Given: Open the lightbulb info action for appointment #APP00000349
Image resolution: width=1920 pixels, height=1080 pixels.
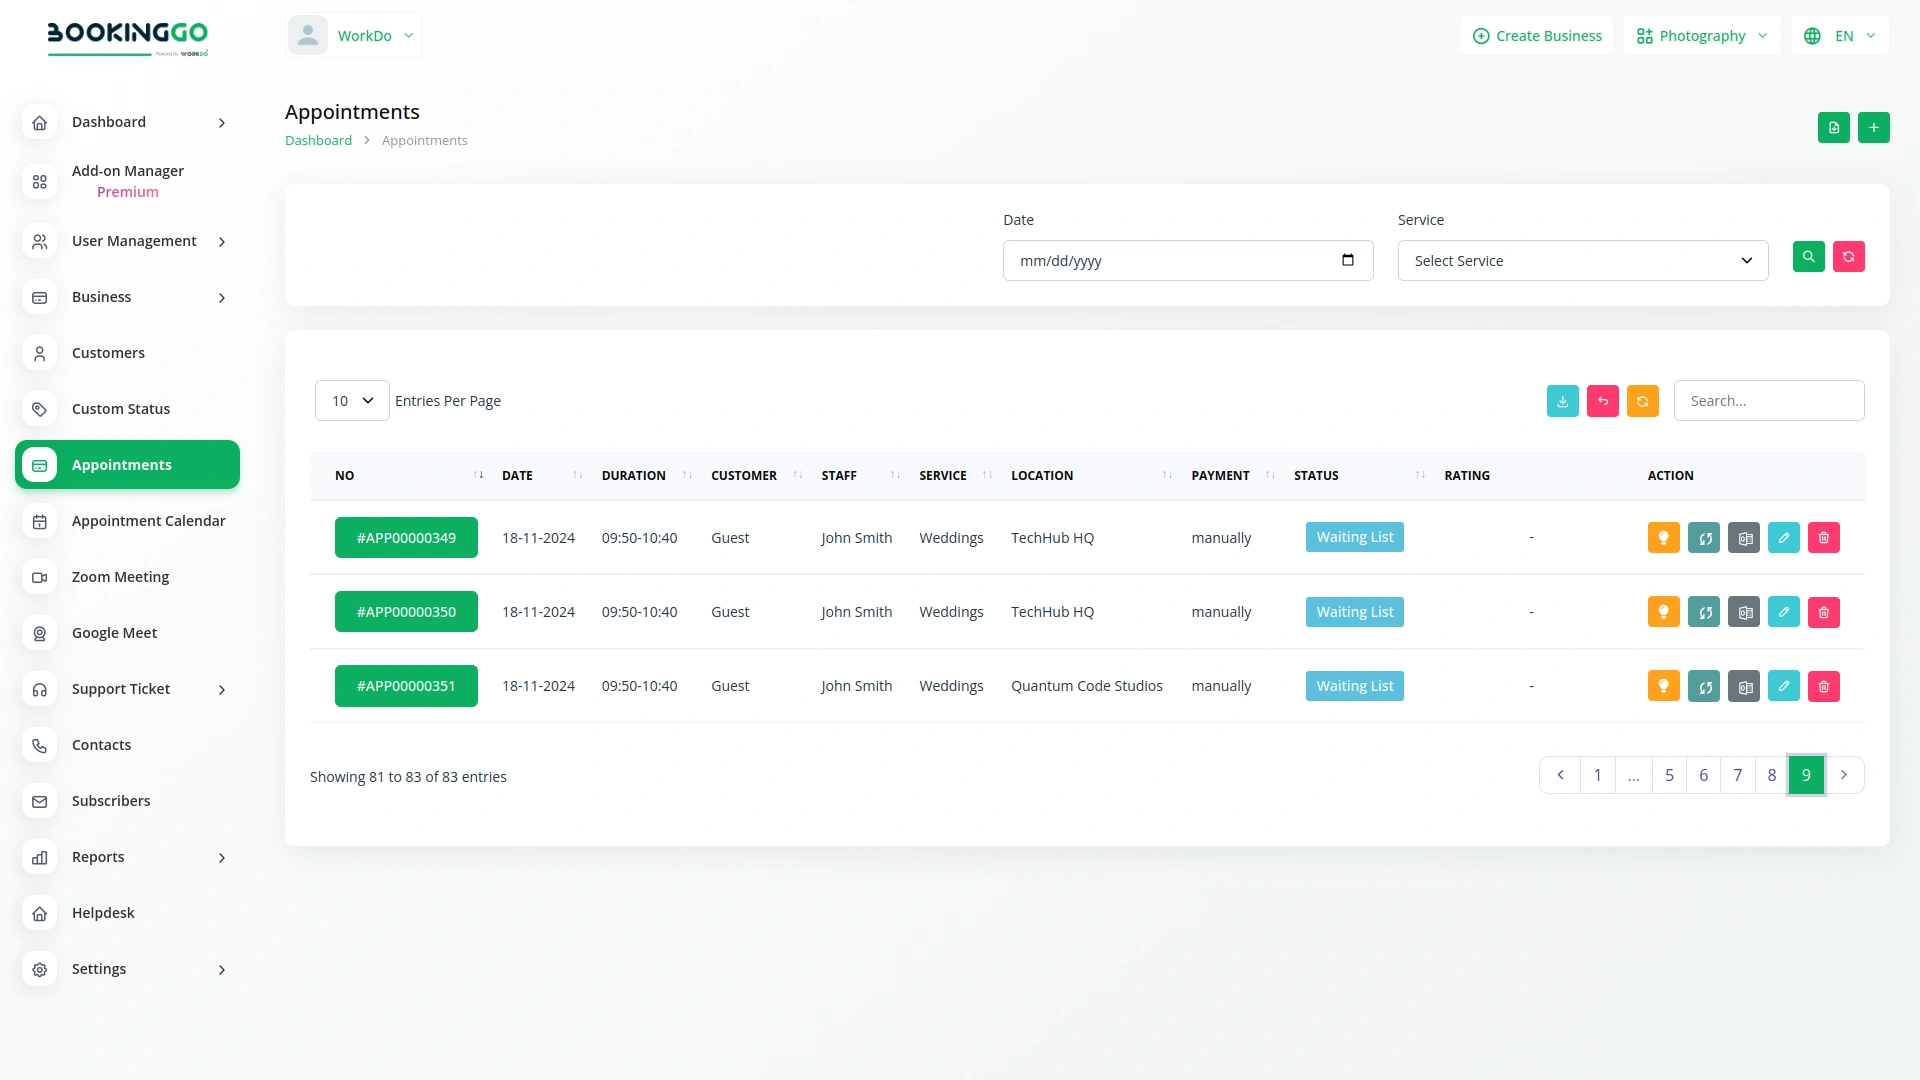Looking at the screenshot, I should (x=1663, y=537).
